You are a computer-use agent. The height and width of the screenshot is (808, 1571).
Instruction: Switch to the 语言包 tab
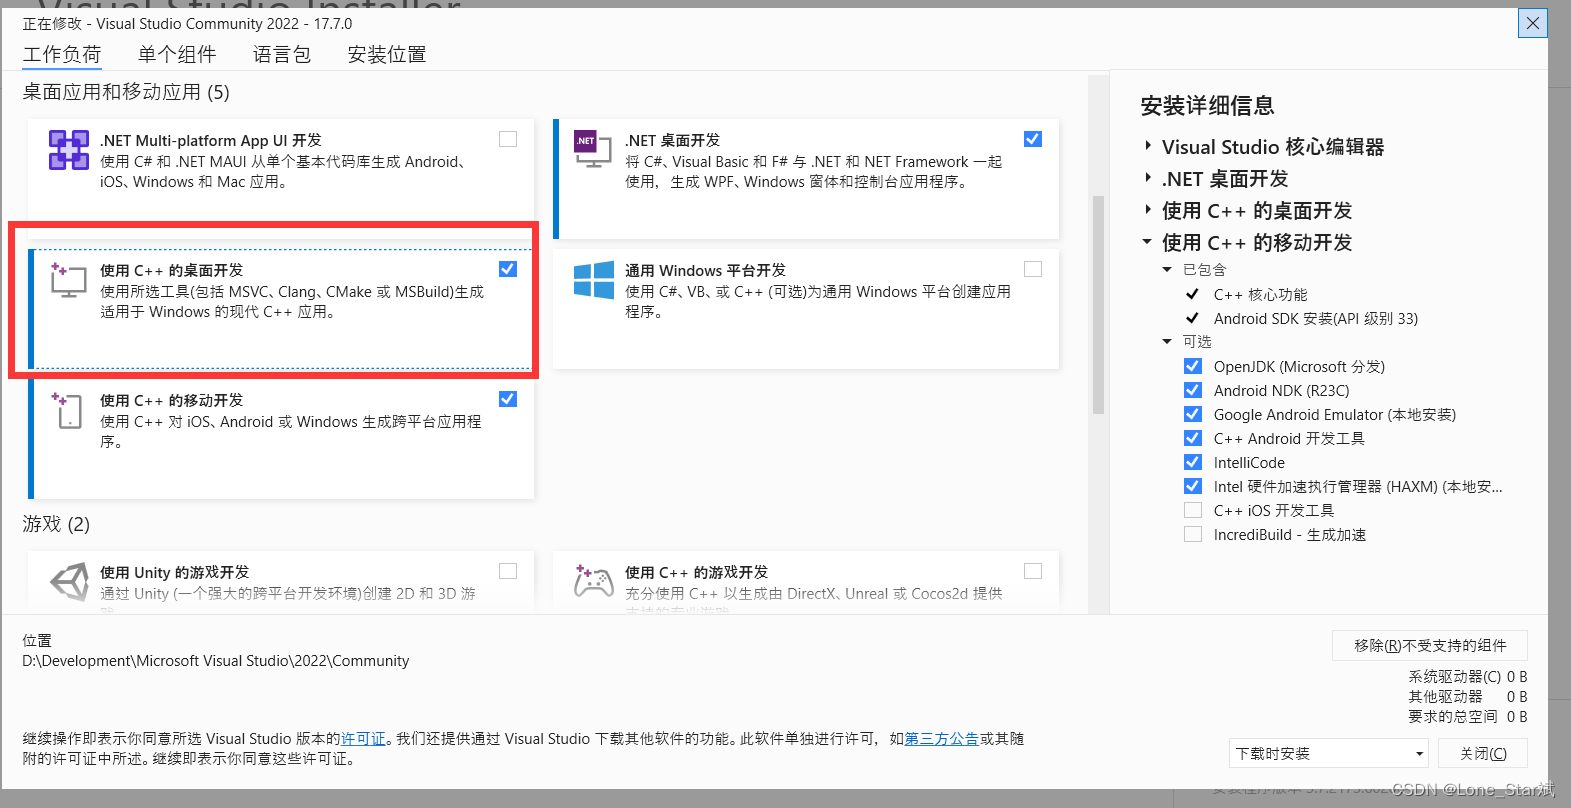tap(282, 54)
